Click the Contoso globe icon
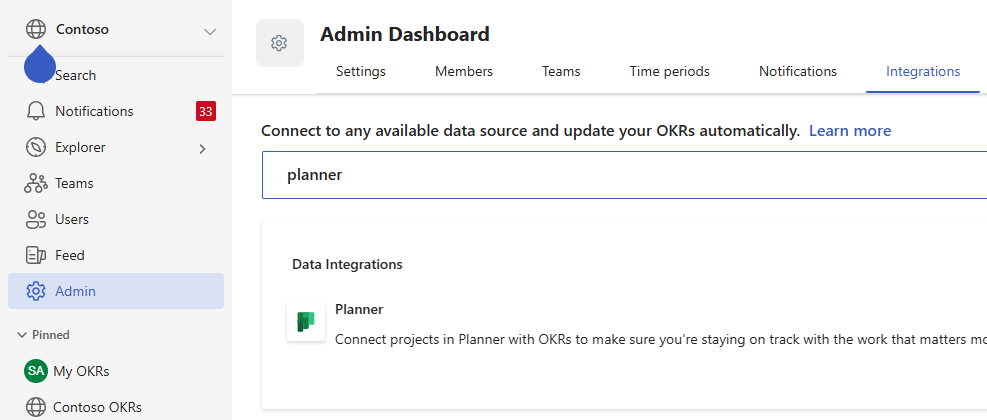Image resolution: width=987 pixels, height=420 pixels. 36,29
